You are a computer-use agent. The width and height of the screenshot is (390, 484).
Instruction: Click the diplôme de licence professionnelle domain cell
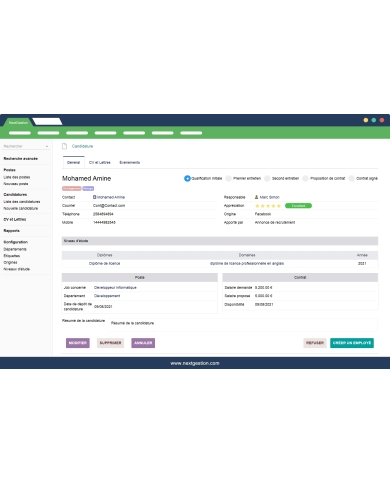point(247,263)
